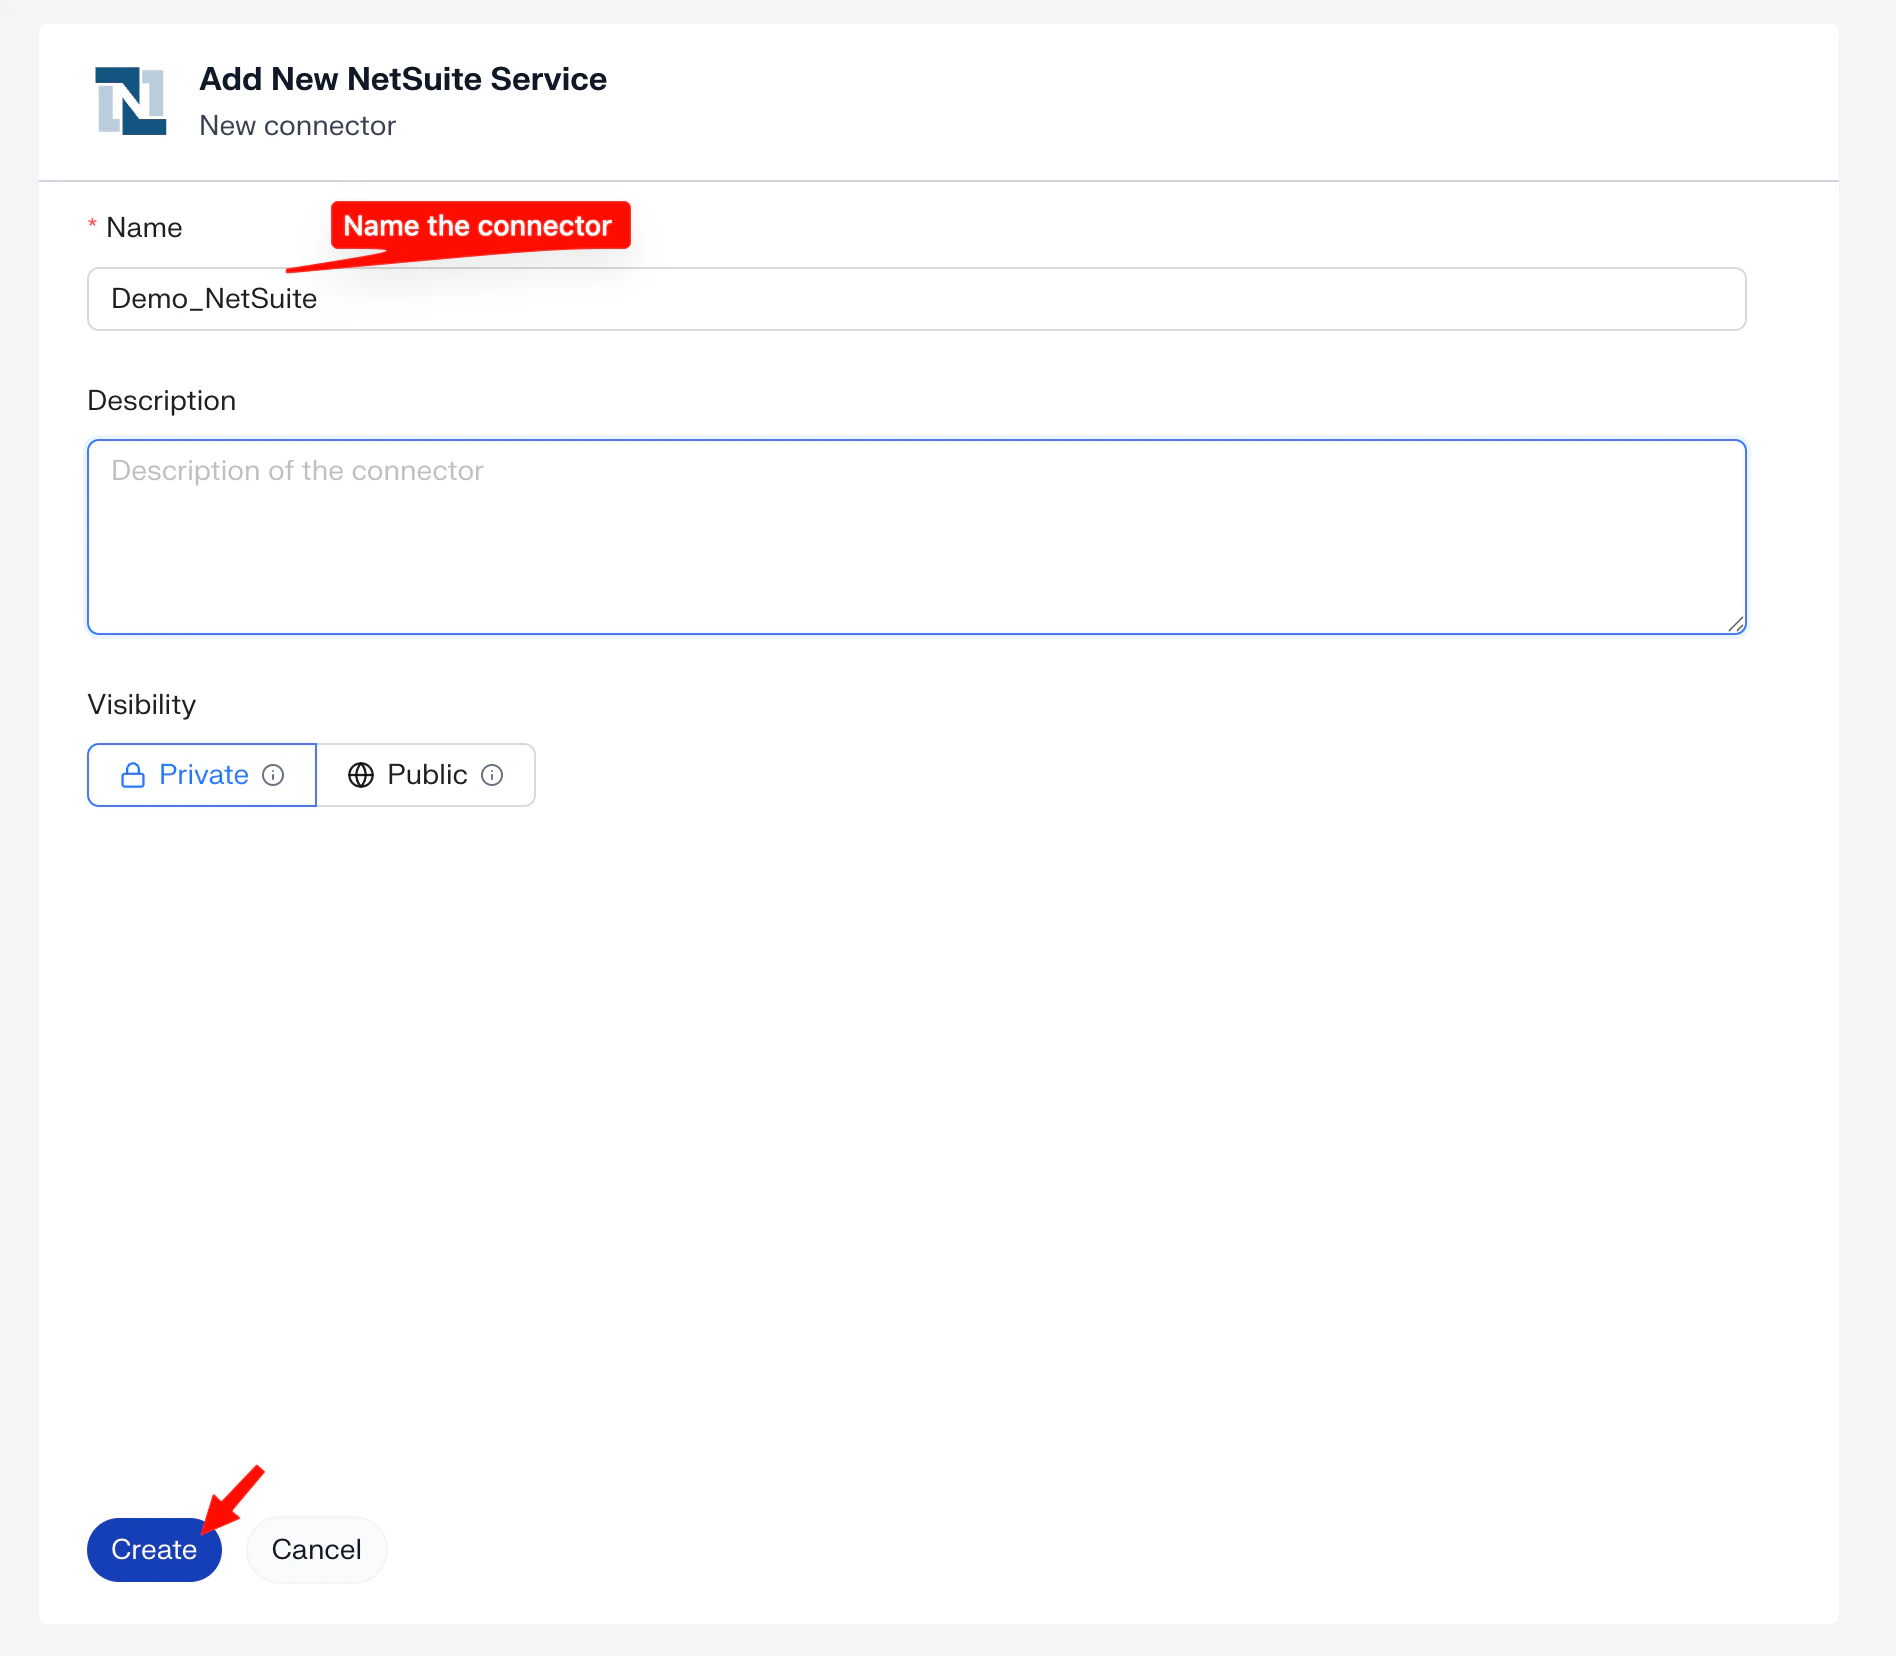The image size is (1896, 1656).
Task: Open info tooltip next to Private
Action: coord(273,775)
